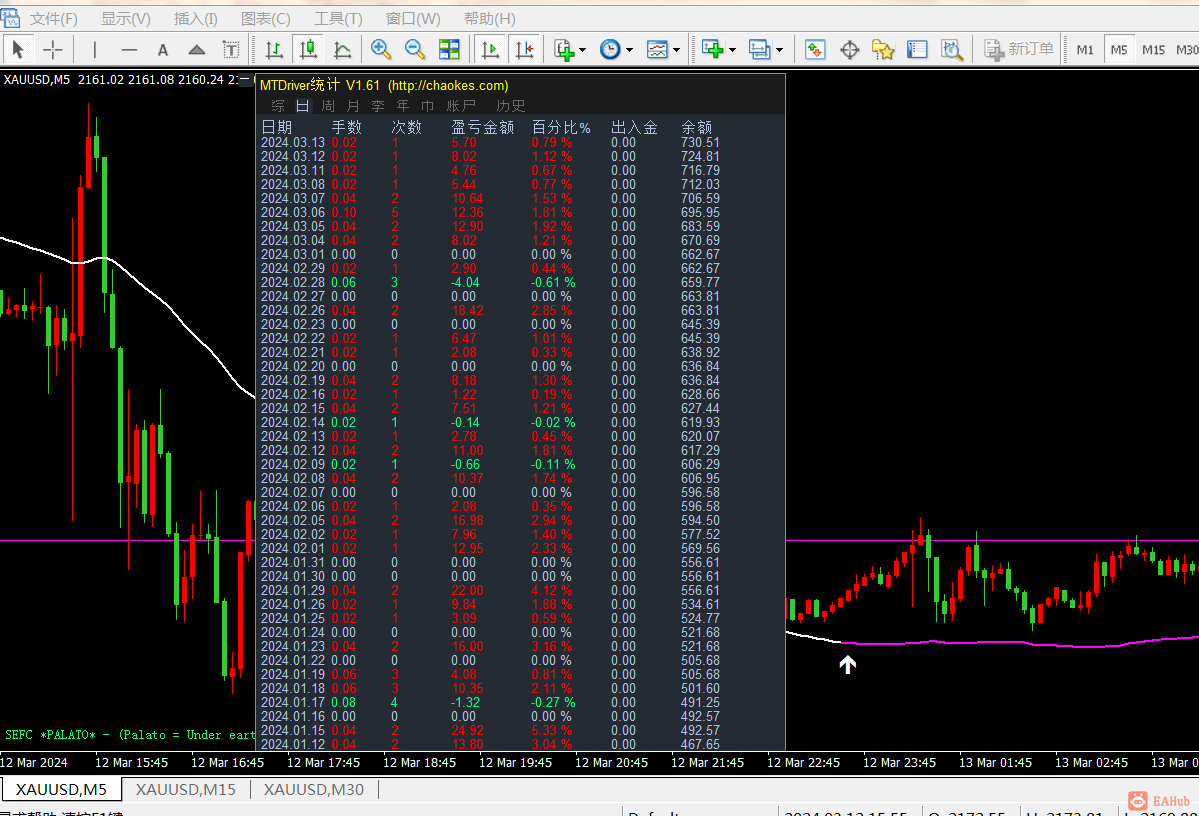Open the Strategy Tester magnifier icon

click(x=951, y=50)
